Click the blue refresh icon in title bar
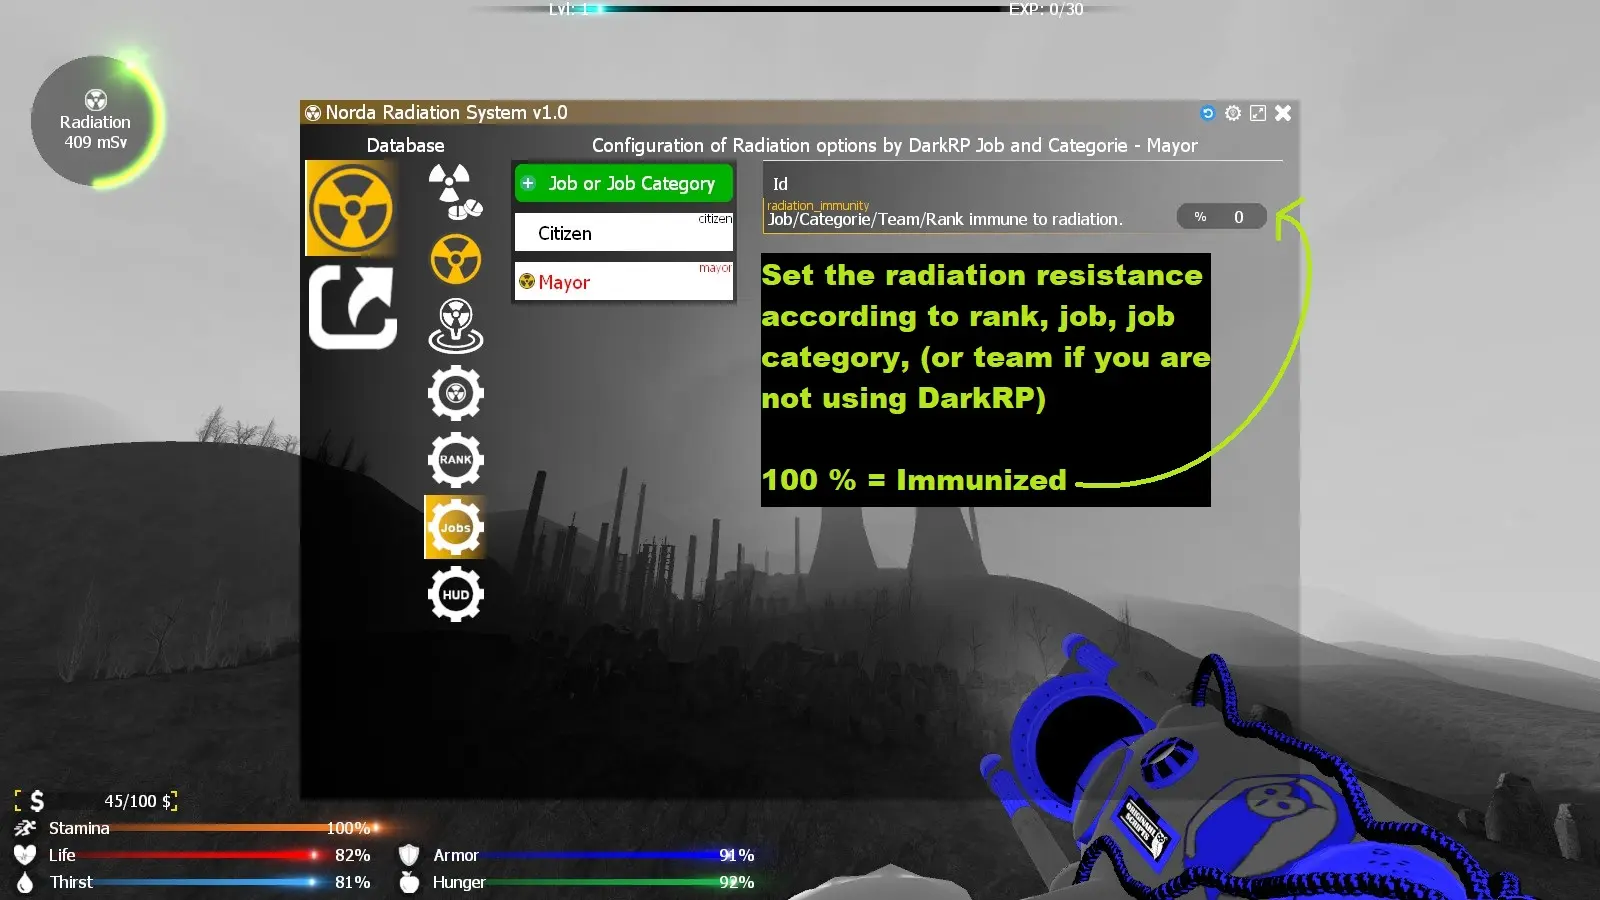Screen dimensions: 1600x900 point(1207,113)
